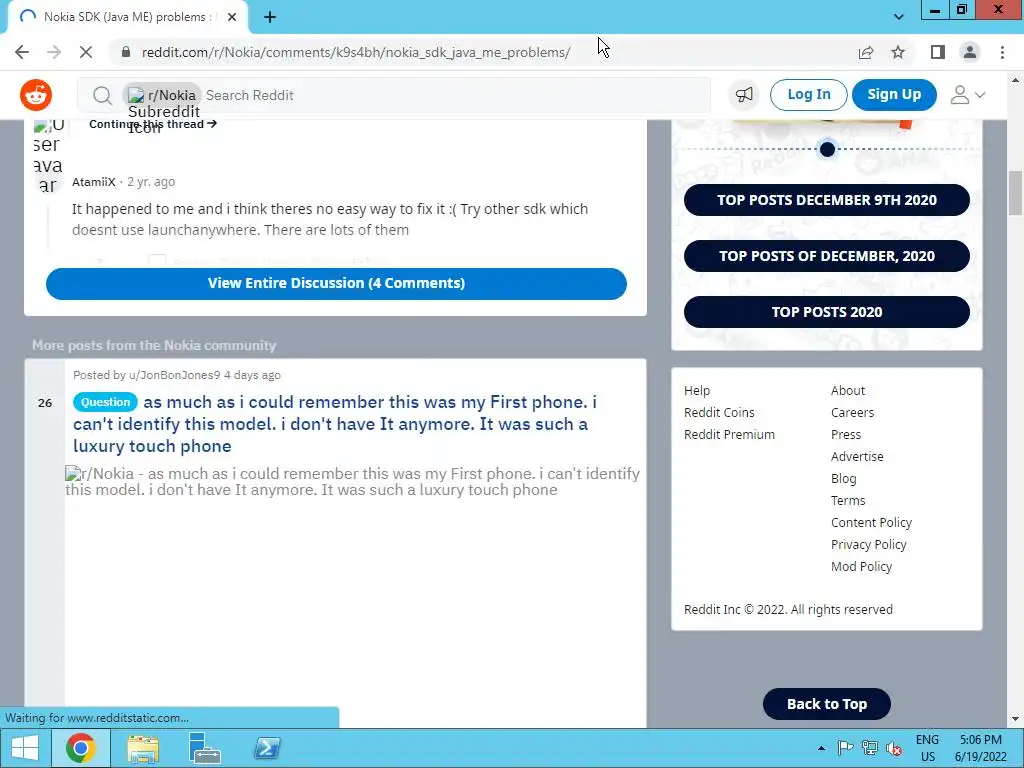Open Reddit Coins link

click(x=719, y=413)
